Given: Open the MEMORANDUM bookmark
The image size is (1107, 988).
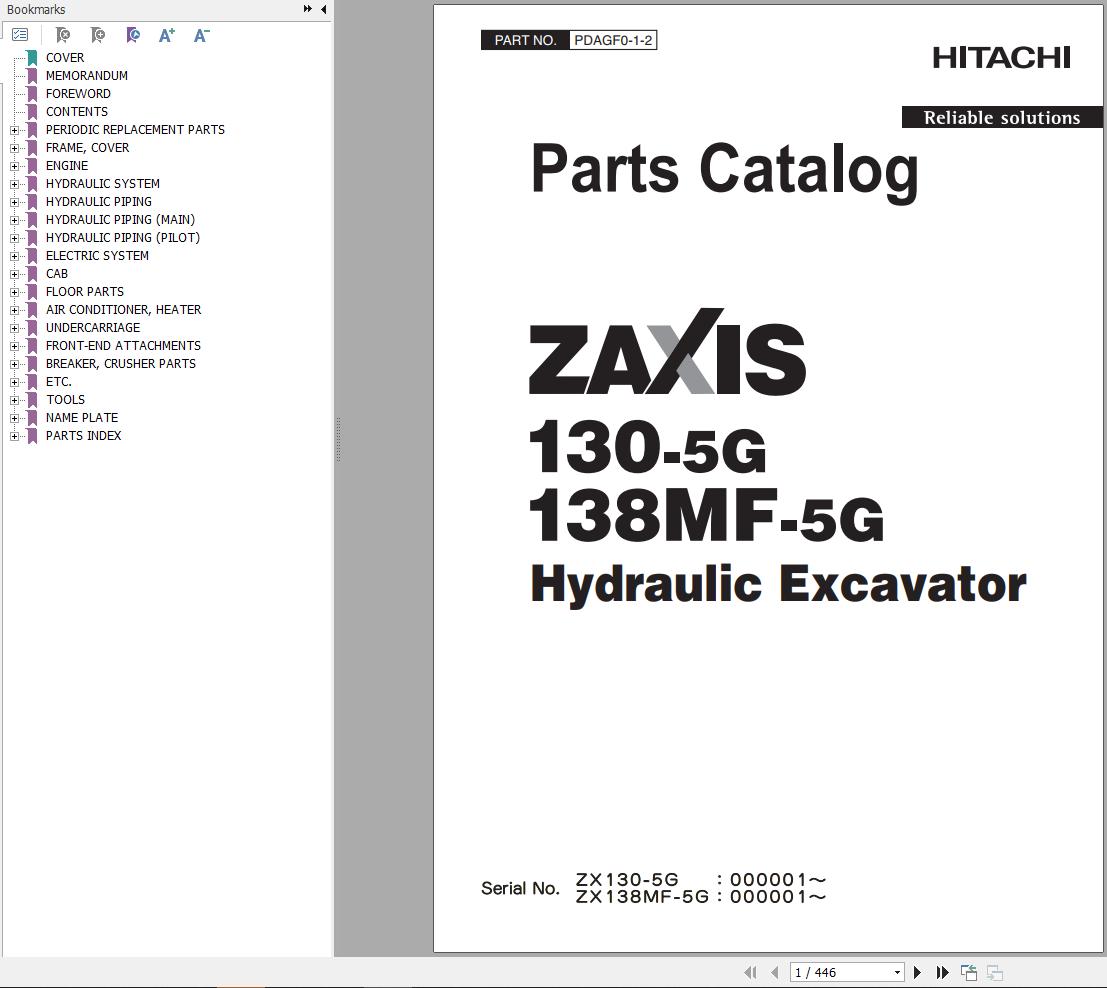Looking at the screenshot, I should [x=87, y=76].
